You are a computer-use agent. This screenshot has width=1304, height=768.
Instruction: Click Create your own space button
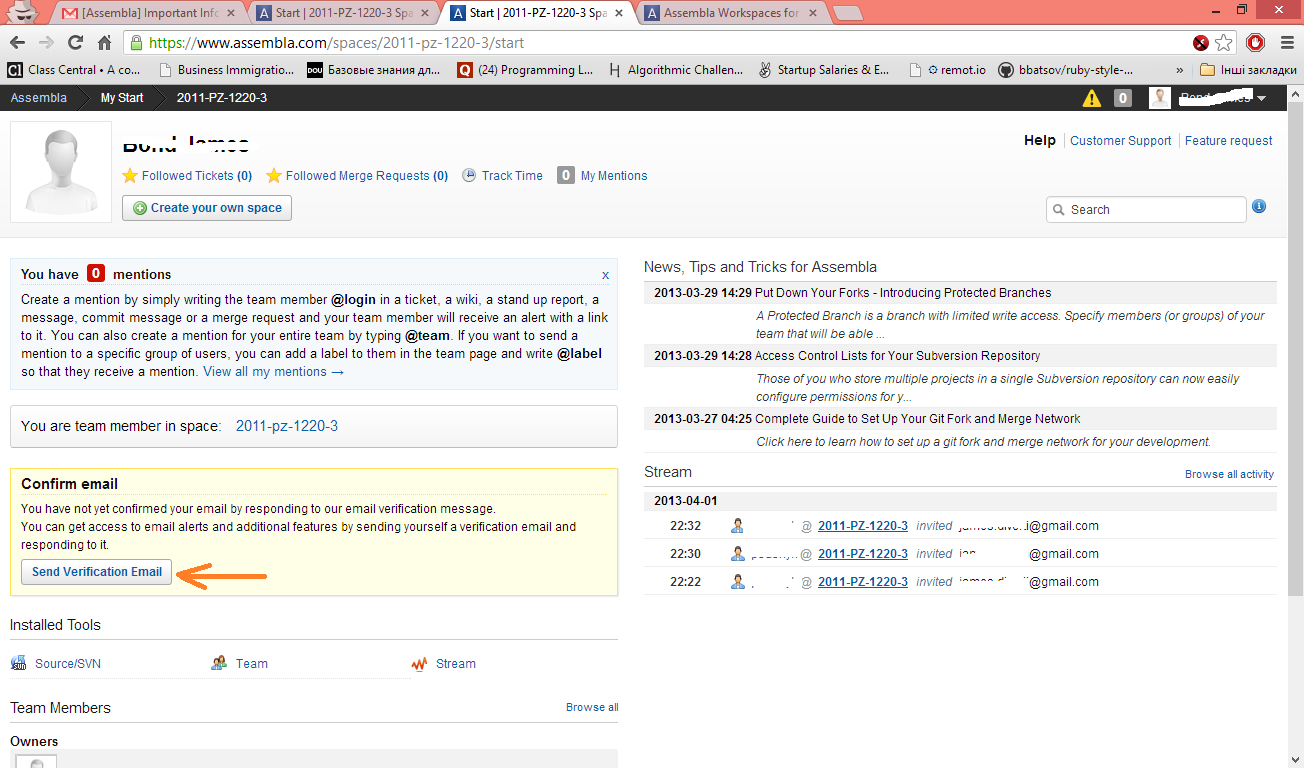(207, 208)
